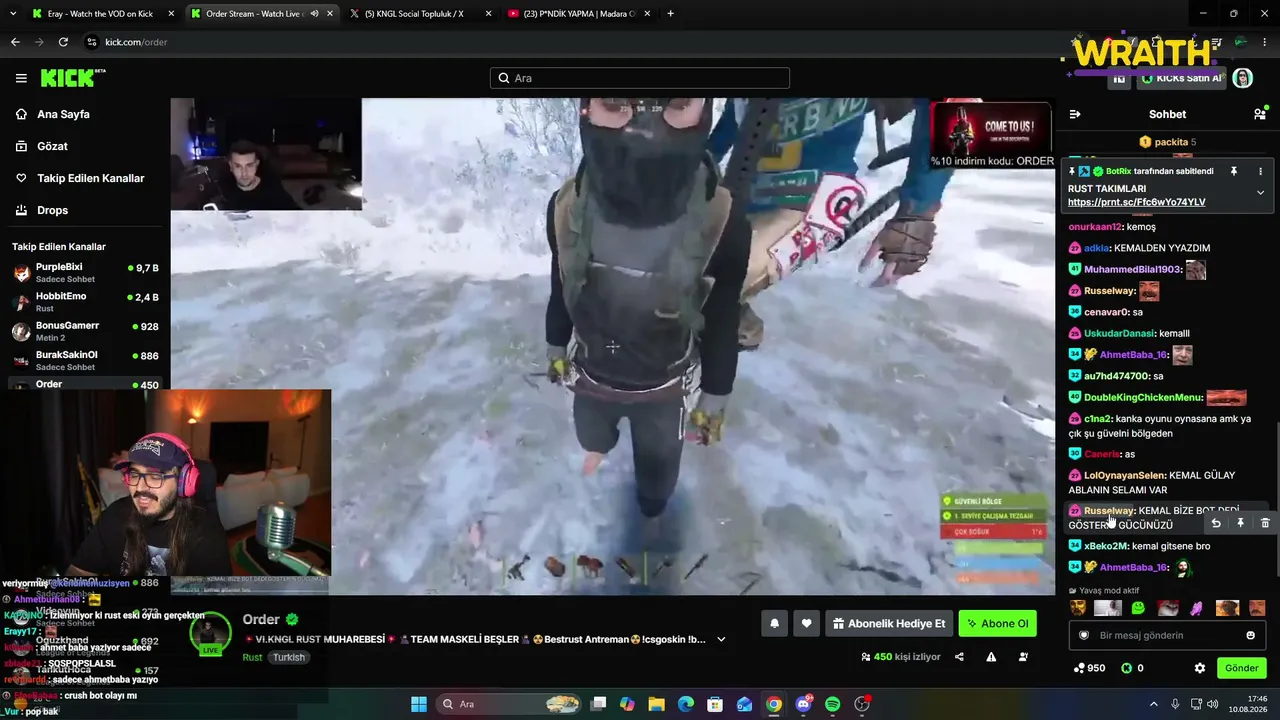Open Discord from the taskbar
Image resolution: width=1280 pixels, height=720 pixels.
point(803,704)
